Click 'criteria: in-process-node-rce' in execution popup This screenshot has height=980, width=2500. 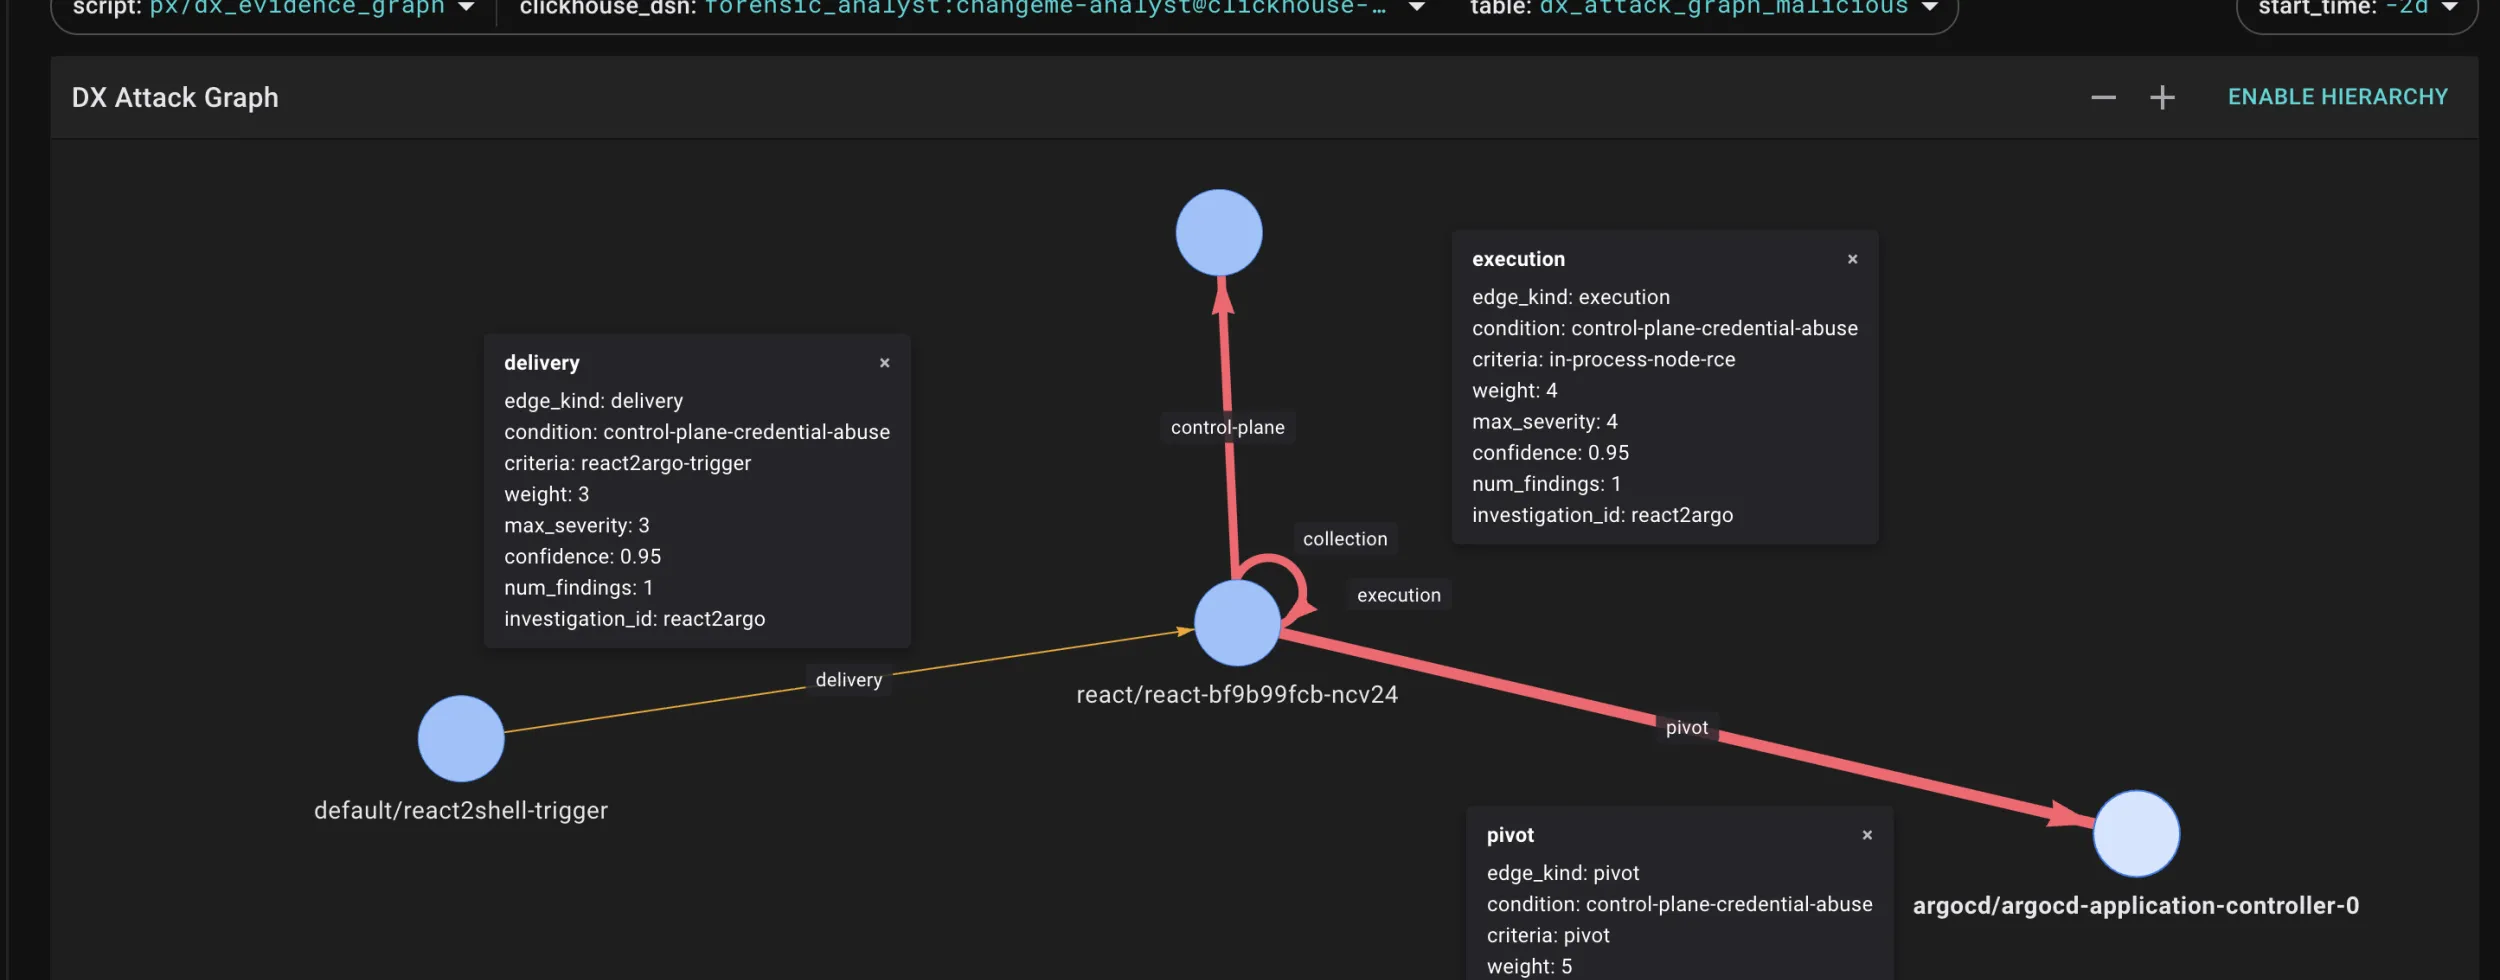tap(1604, 359)
